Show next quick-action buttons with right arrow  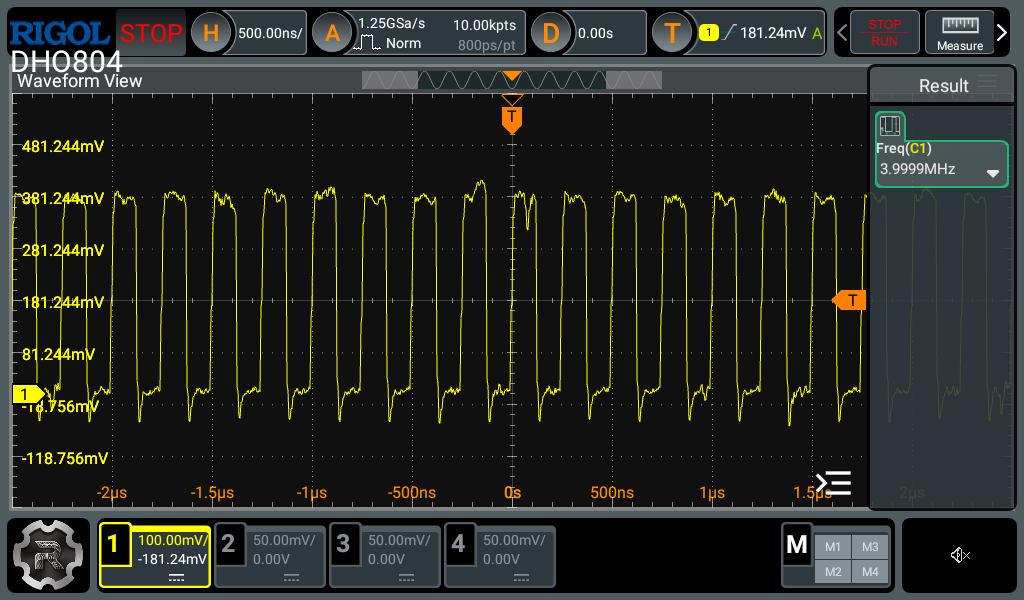(x=1002, y=33)
